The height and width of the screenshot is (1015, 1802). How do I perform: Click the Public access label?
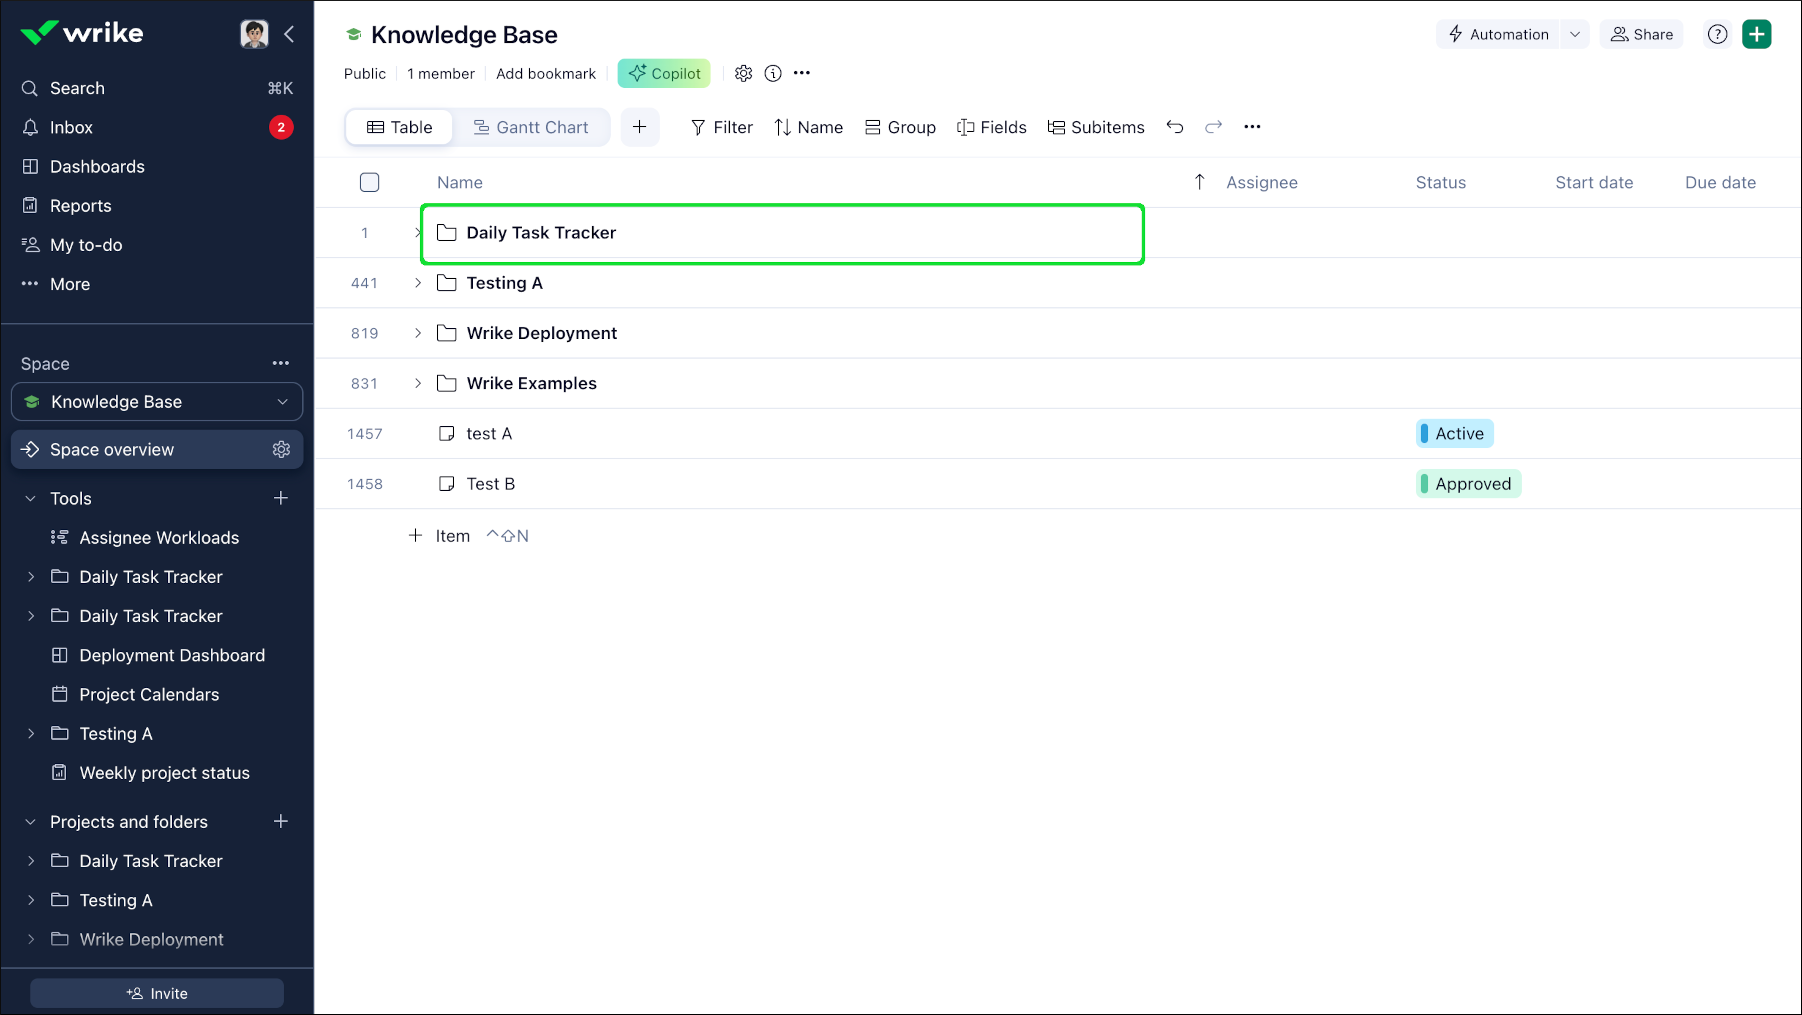pyautogui.click(x=365, y=73)
